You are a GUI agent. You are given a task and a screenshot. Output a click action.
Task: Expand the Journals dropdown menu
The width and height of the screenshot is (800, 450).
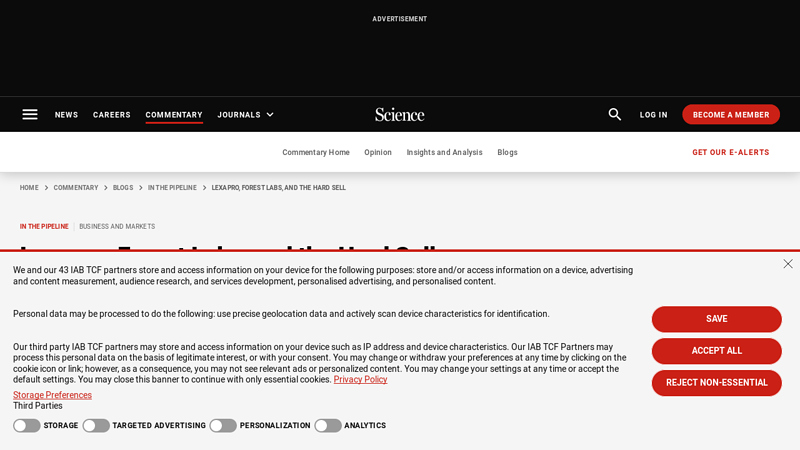pos(245,115)
